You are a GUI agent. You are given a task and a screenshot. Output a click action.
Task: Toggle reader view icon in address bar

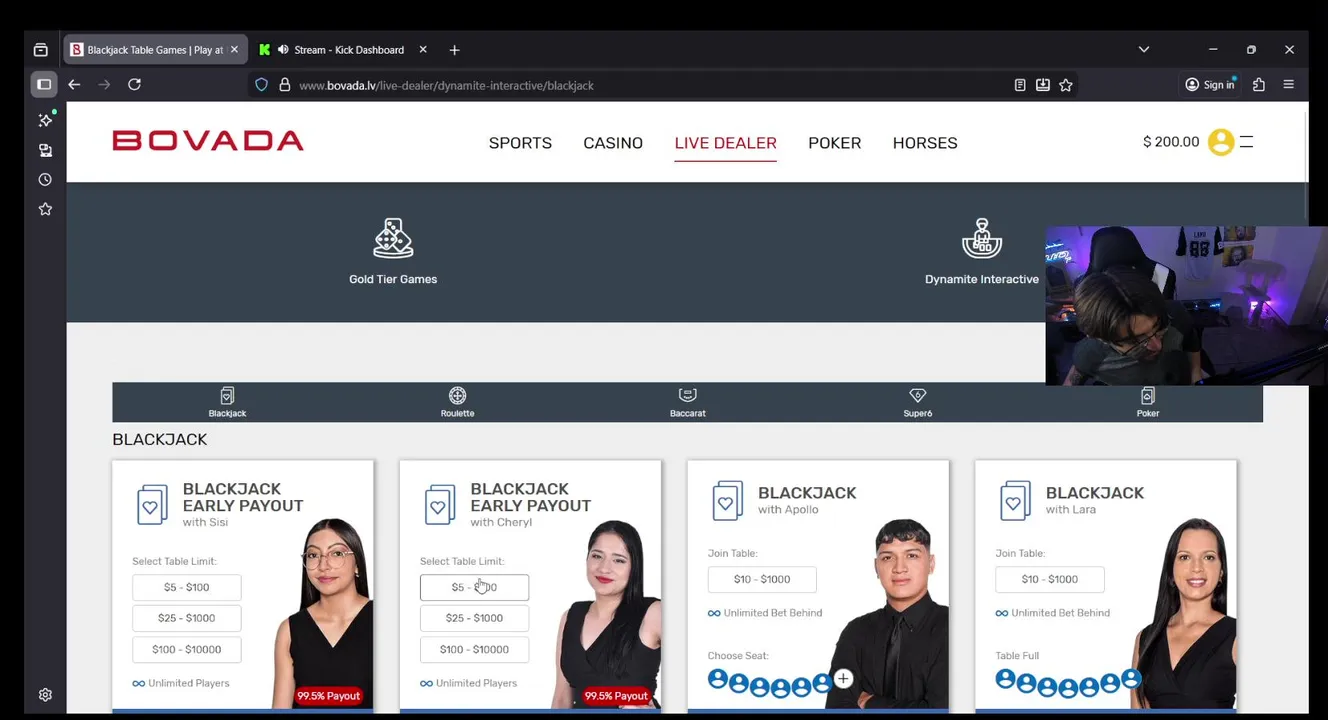tap(1020, 85)
